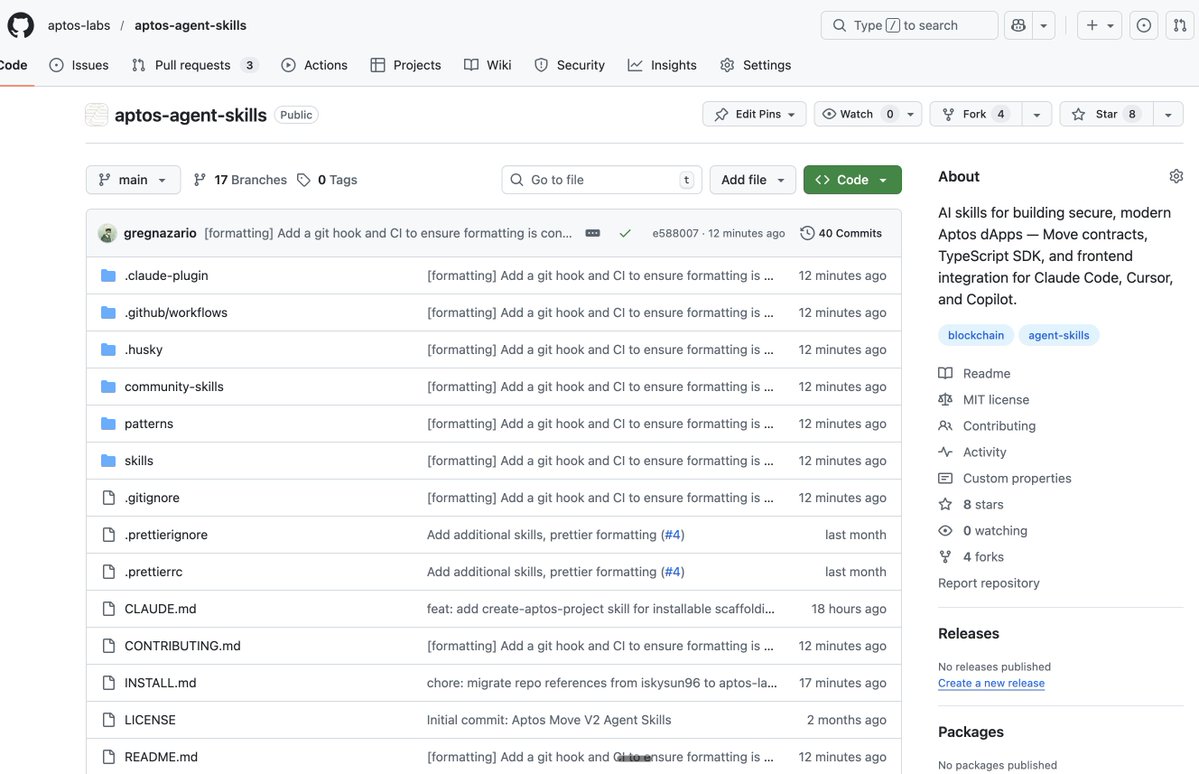This screenshot has width=1199, height=774.
Task: Switch to the Insights tab
Action: 662,65
